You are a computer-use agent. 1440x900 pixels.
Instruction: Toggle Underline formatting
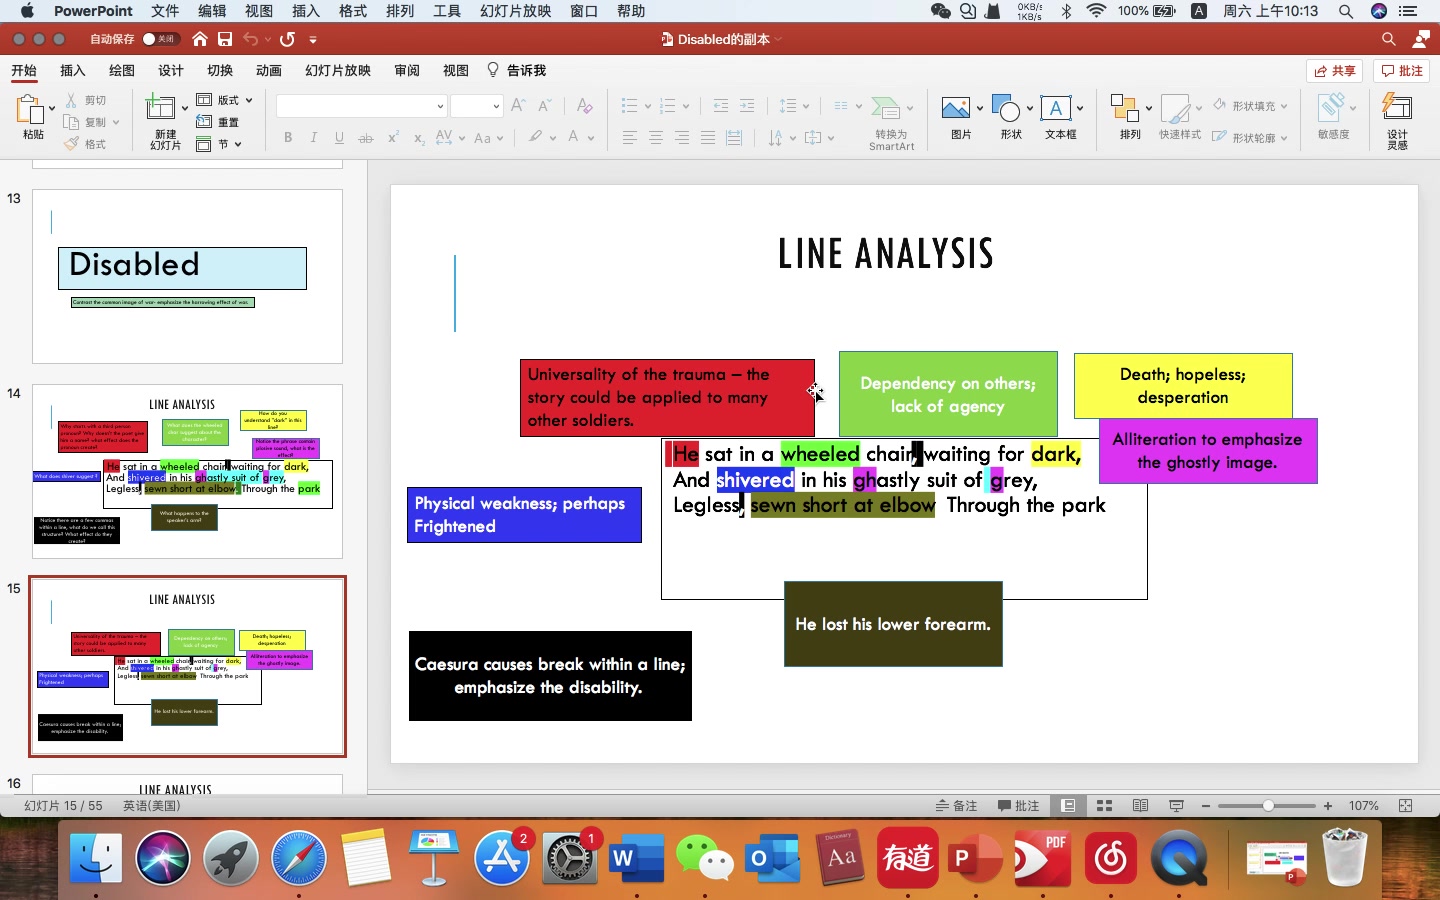(339, 137)
